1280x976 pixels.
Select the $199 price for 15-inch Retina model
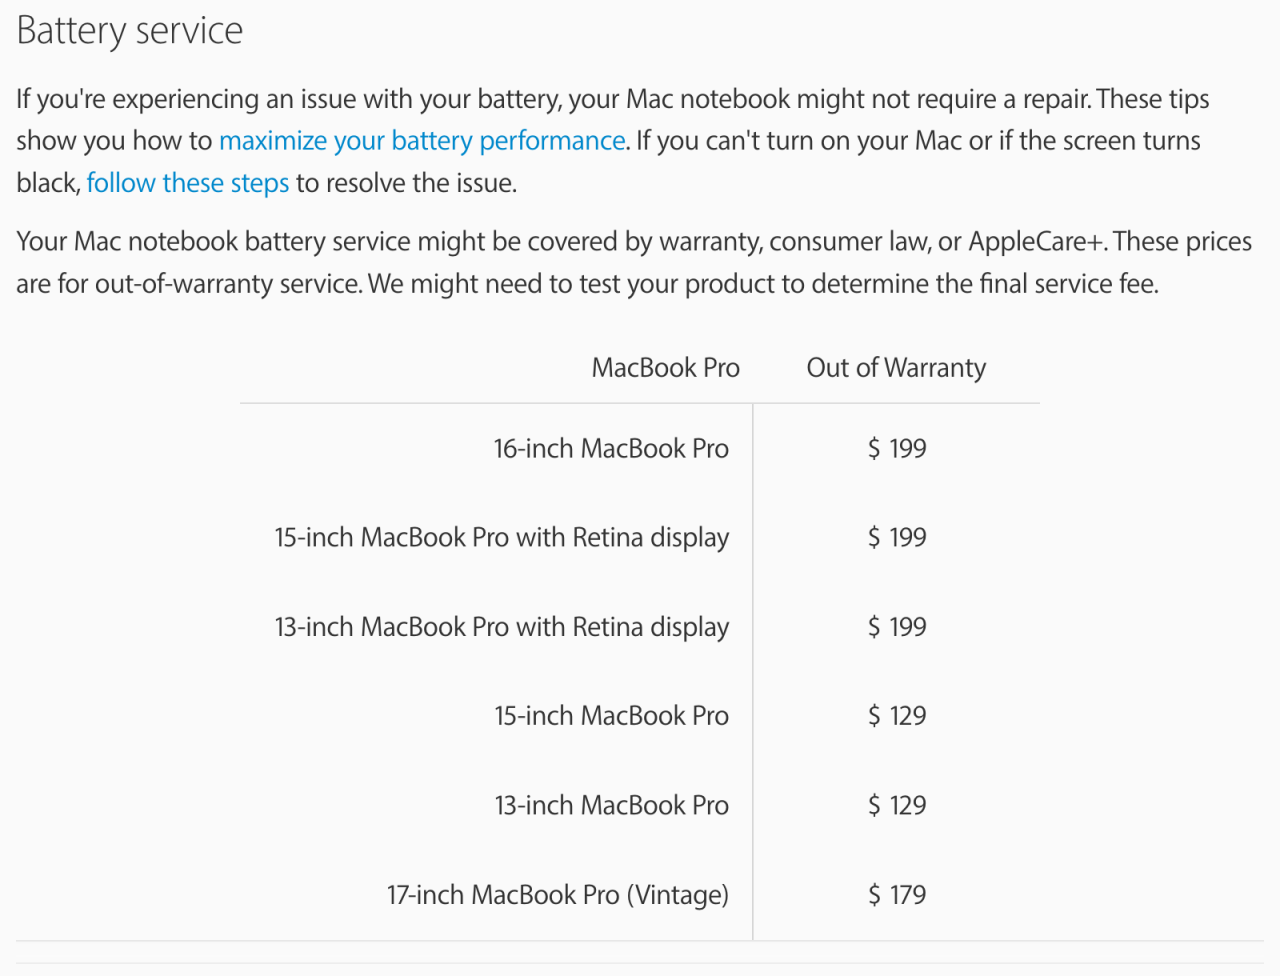tap(897, 538)
